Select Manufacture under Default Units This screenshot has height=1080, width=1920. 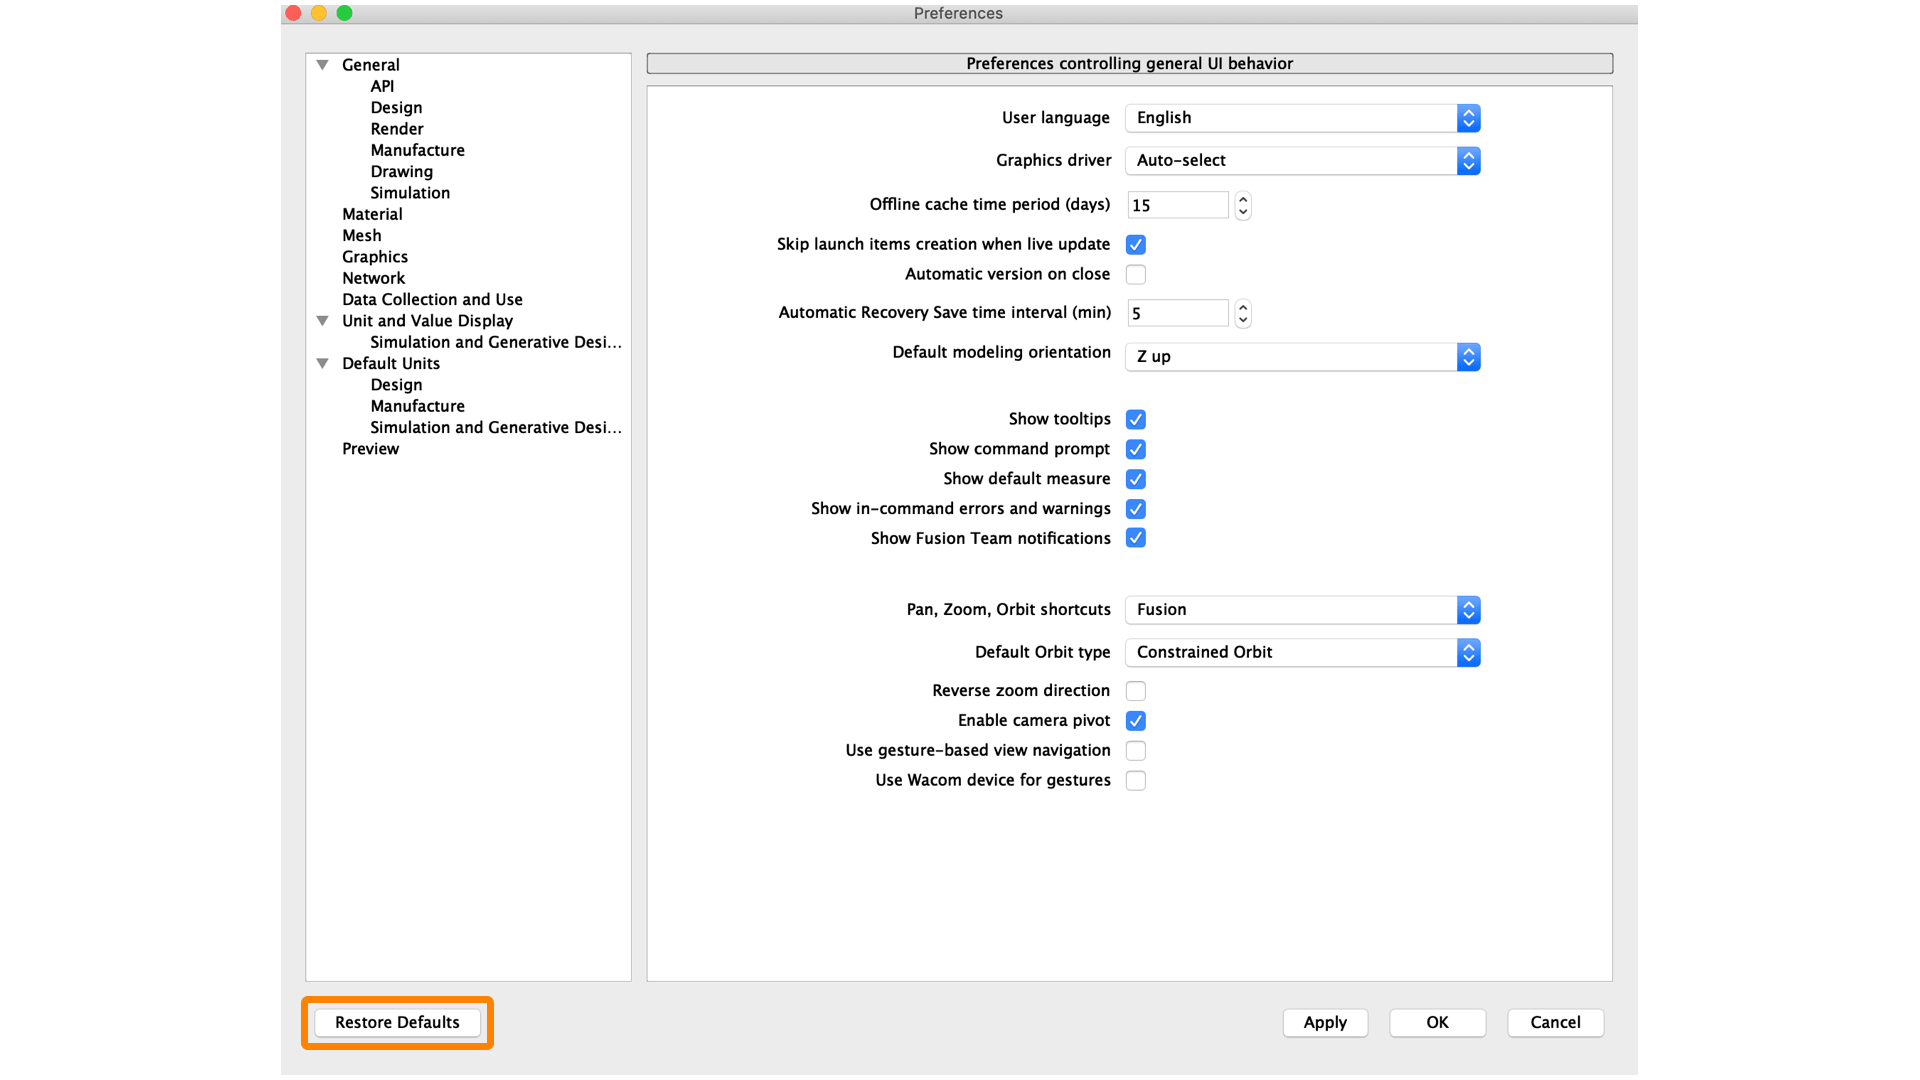coord(417,406)
